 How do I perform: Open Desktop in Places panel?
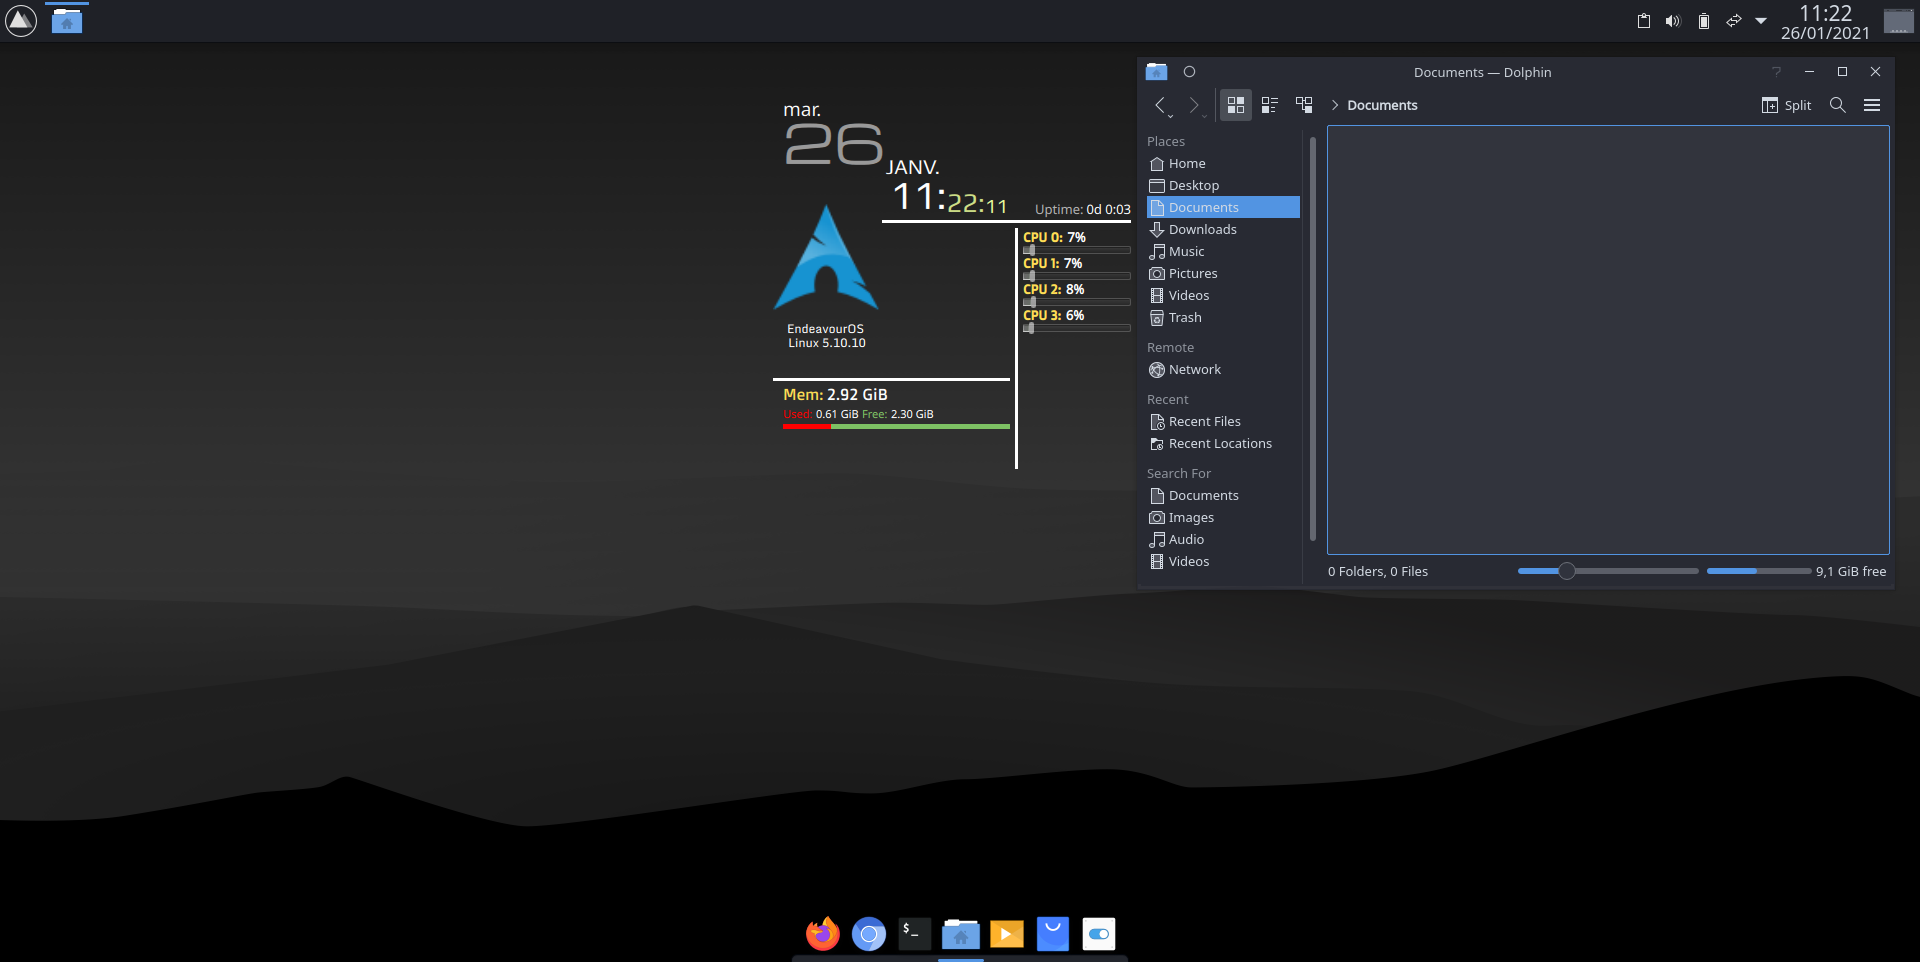(x=1223, y=186)
